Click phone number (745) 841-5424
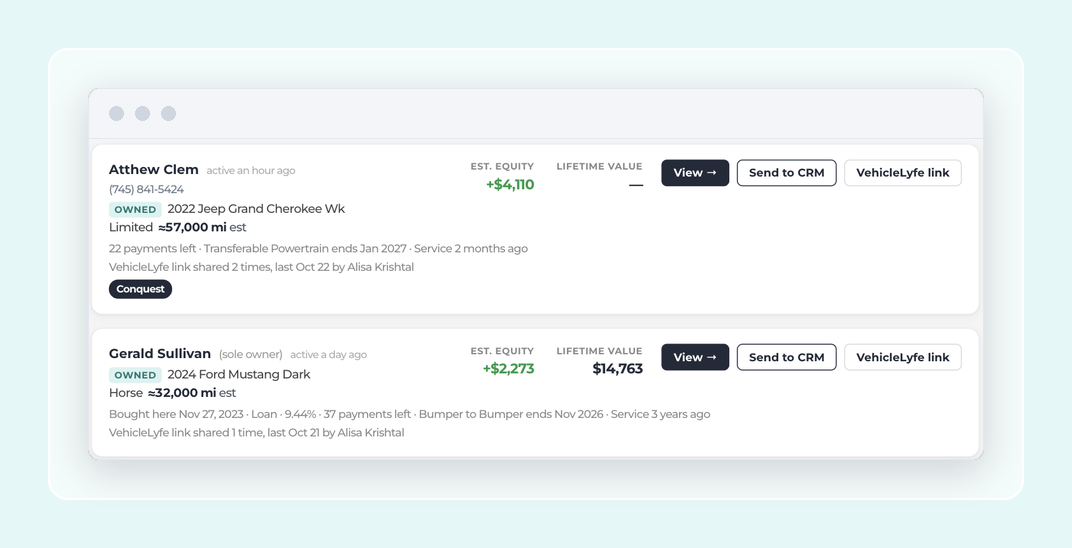1072x548 pixels. (x=146, y=189)
